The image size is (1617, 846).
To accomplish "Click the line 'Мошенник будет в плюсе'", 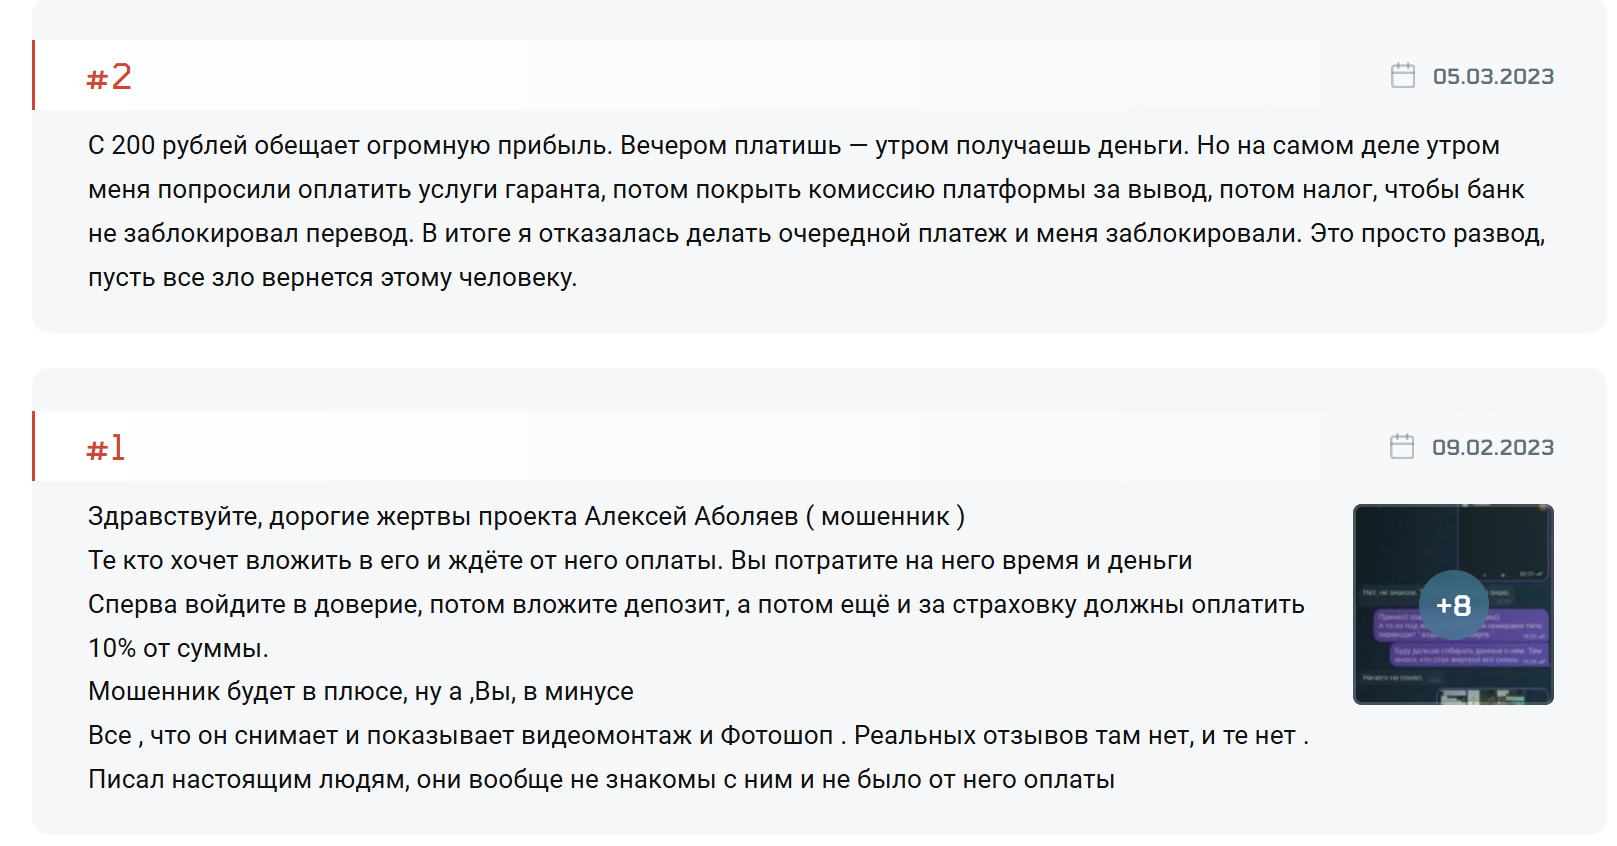I will 361,692.
